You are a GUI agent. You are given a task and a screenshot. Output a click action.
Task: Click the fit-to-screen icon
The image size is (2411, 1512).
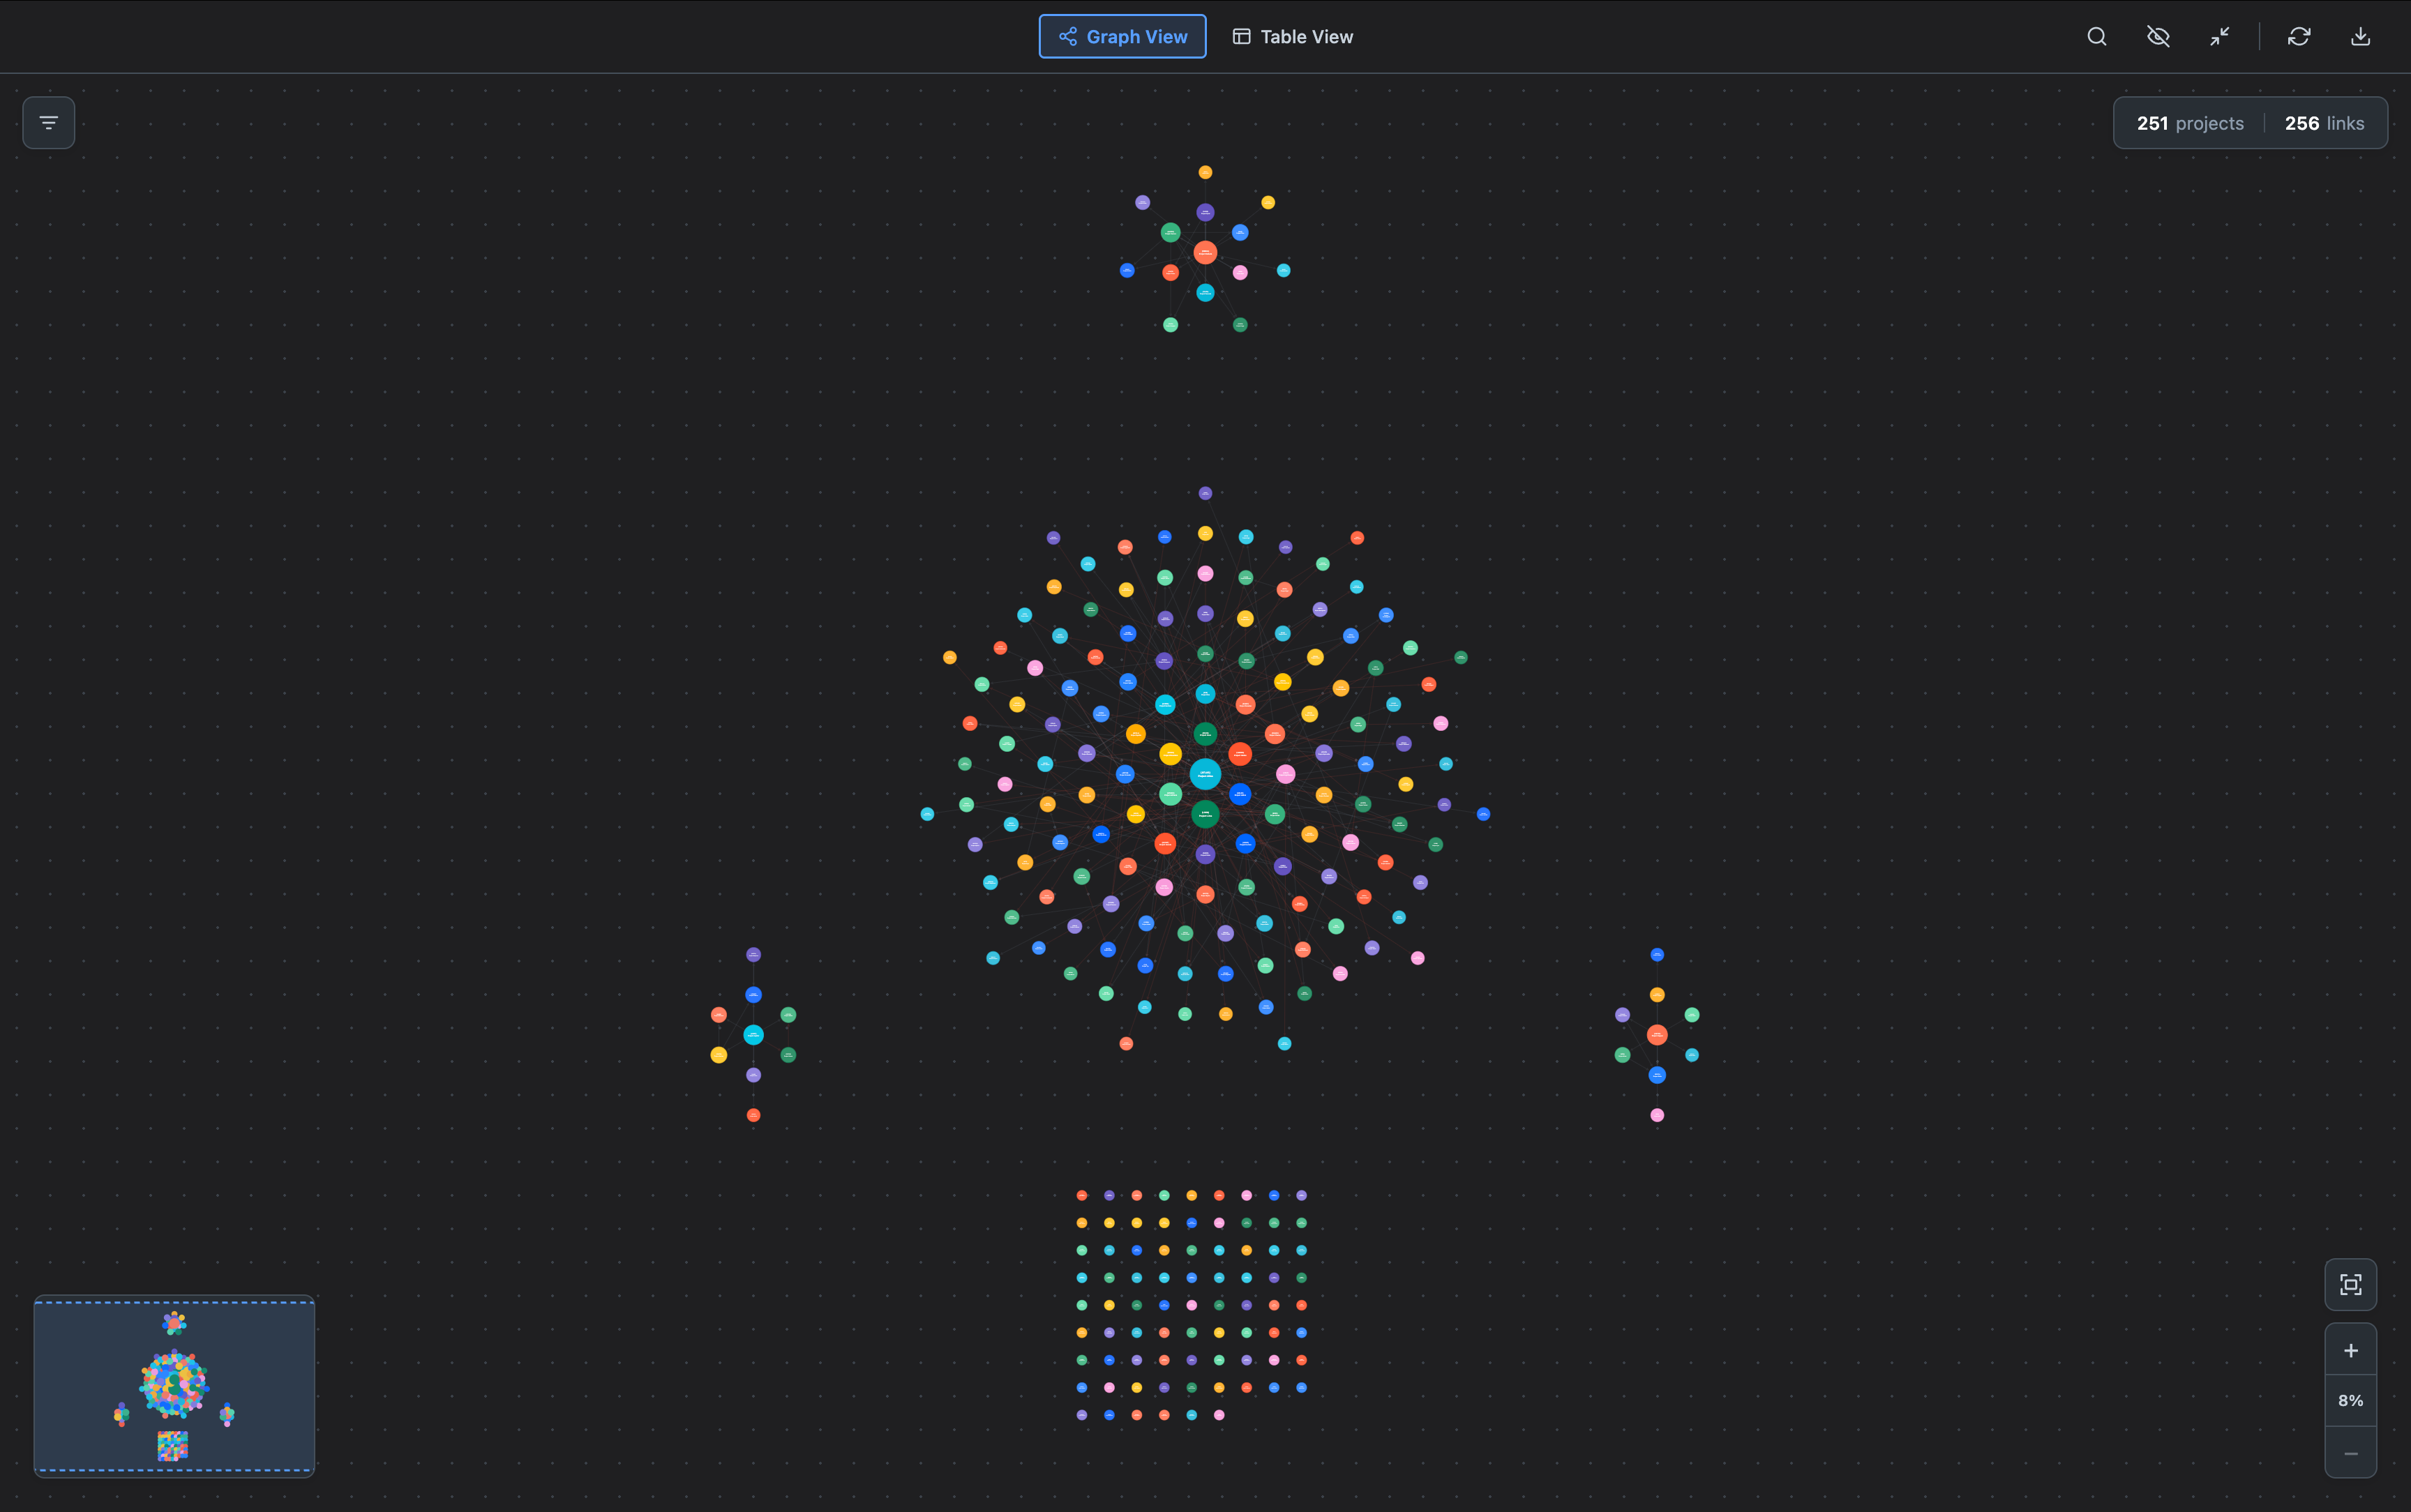2350,1284
